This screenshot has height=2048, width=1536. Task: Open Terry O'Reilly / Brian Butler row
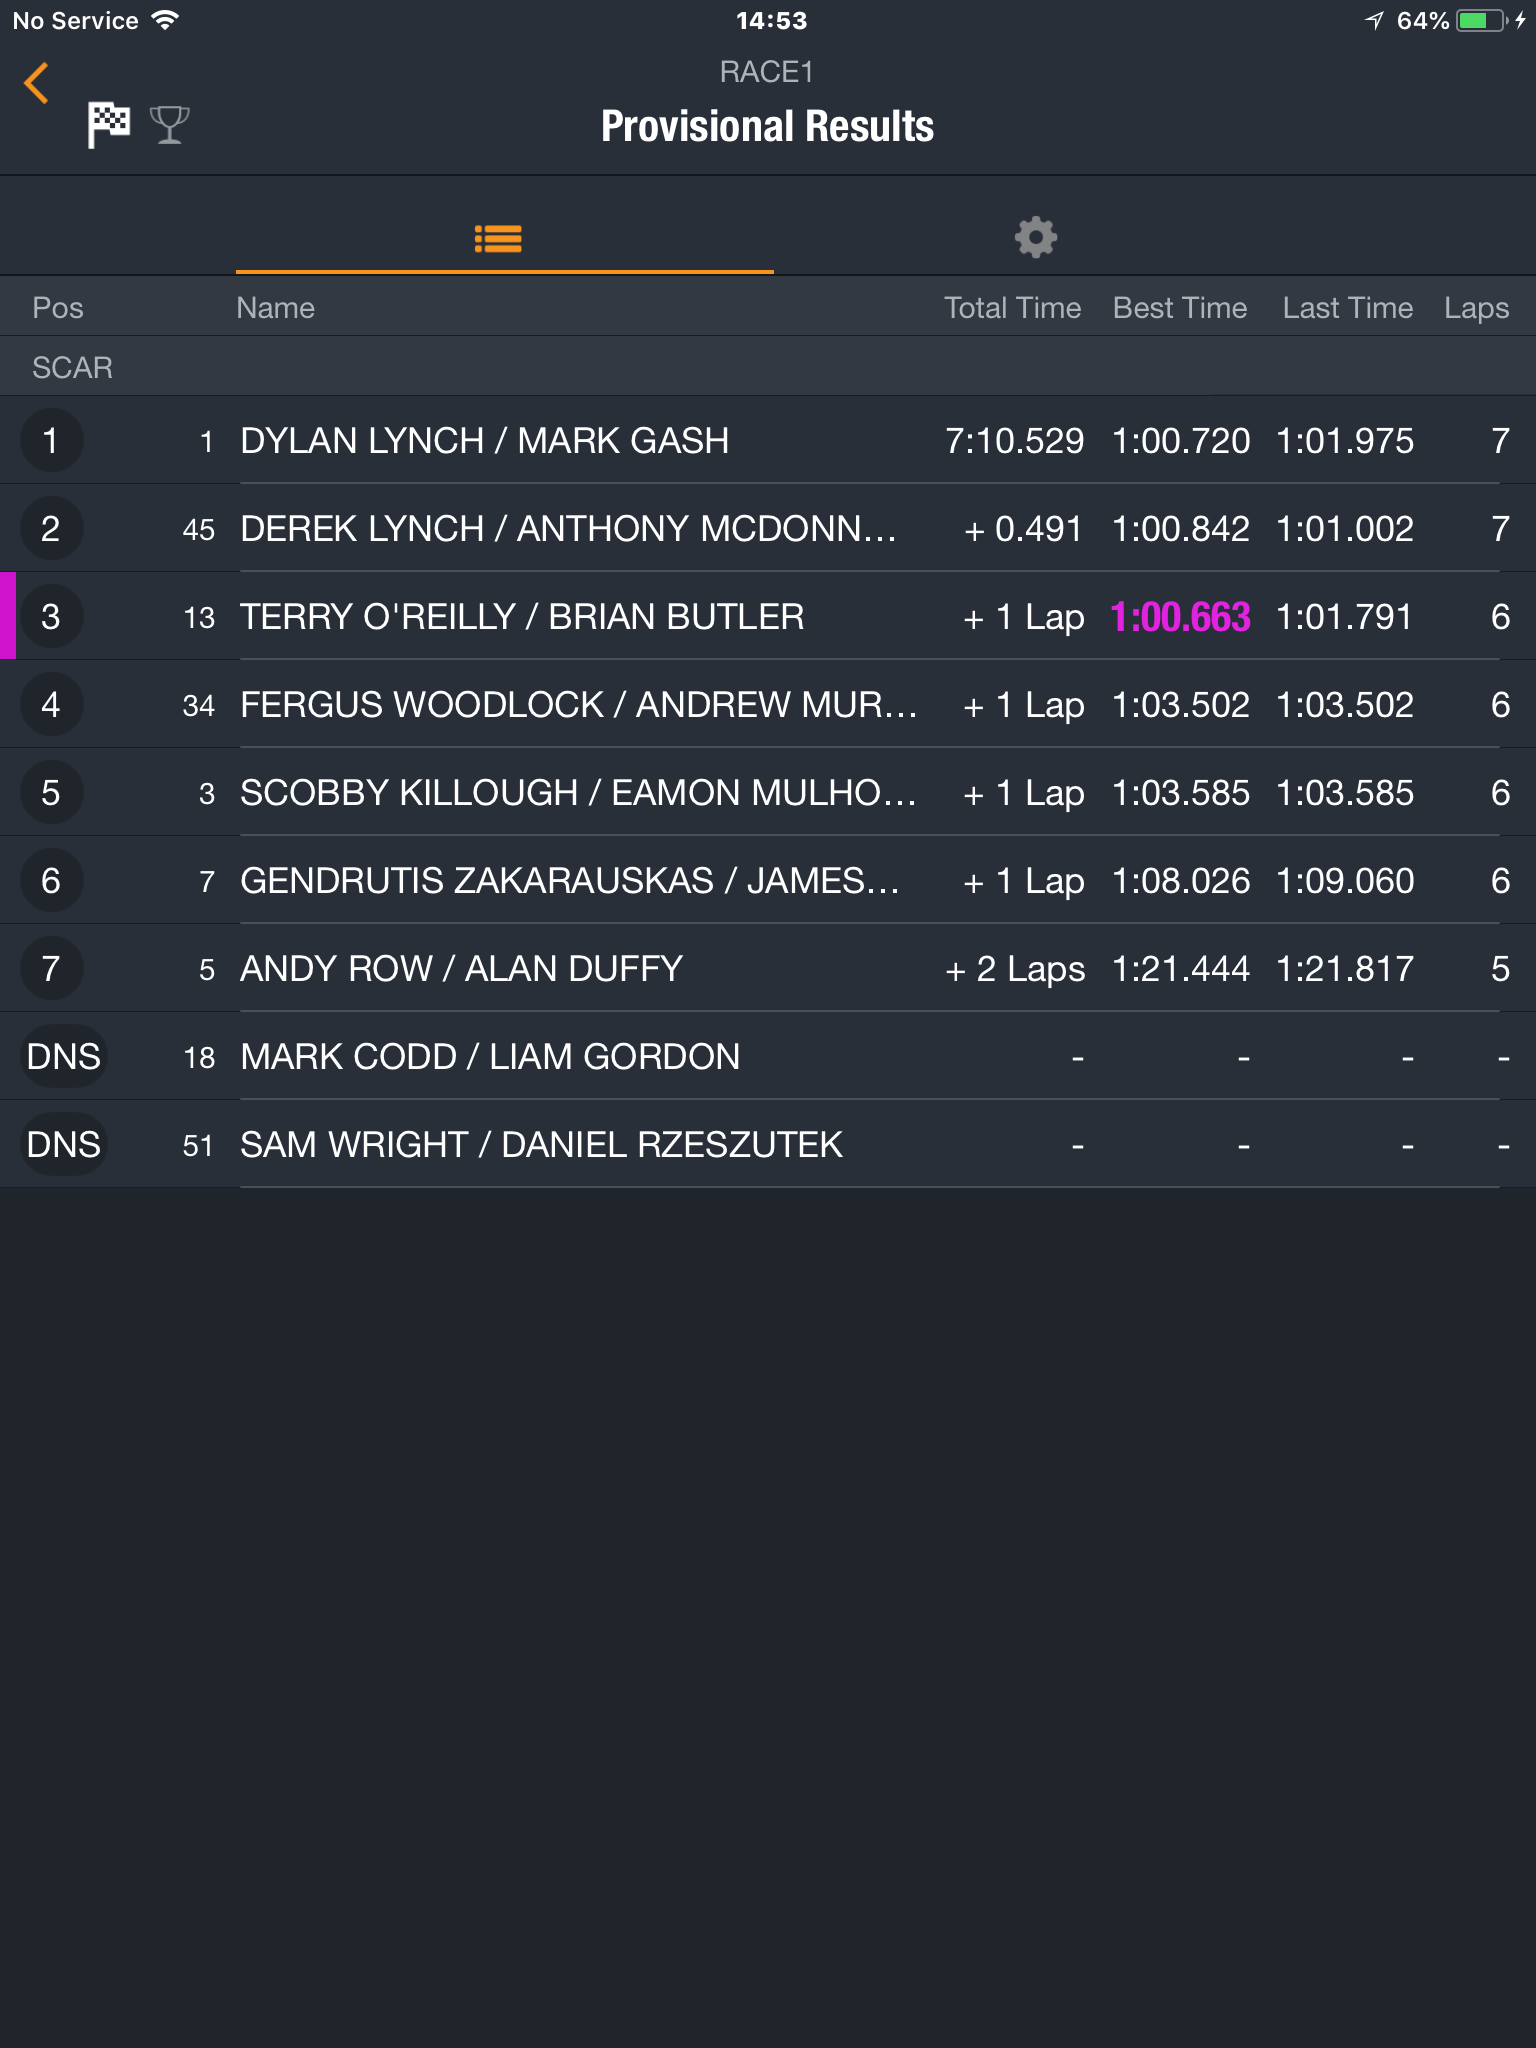(768, 617)
